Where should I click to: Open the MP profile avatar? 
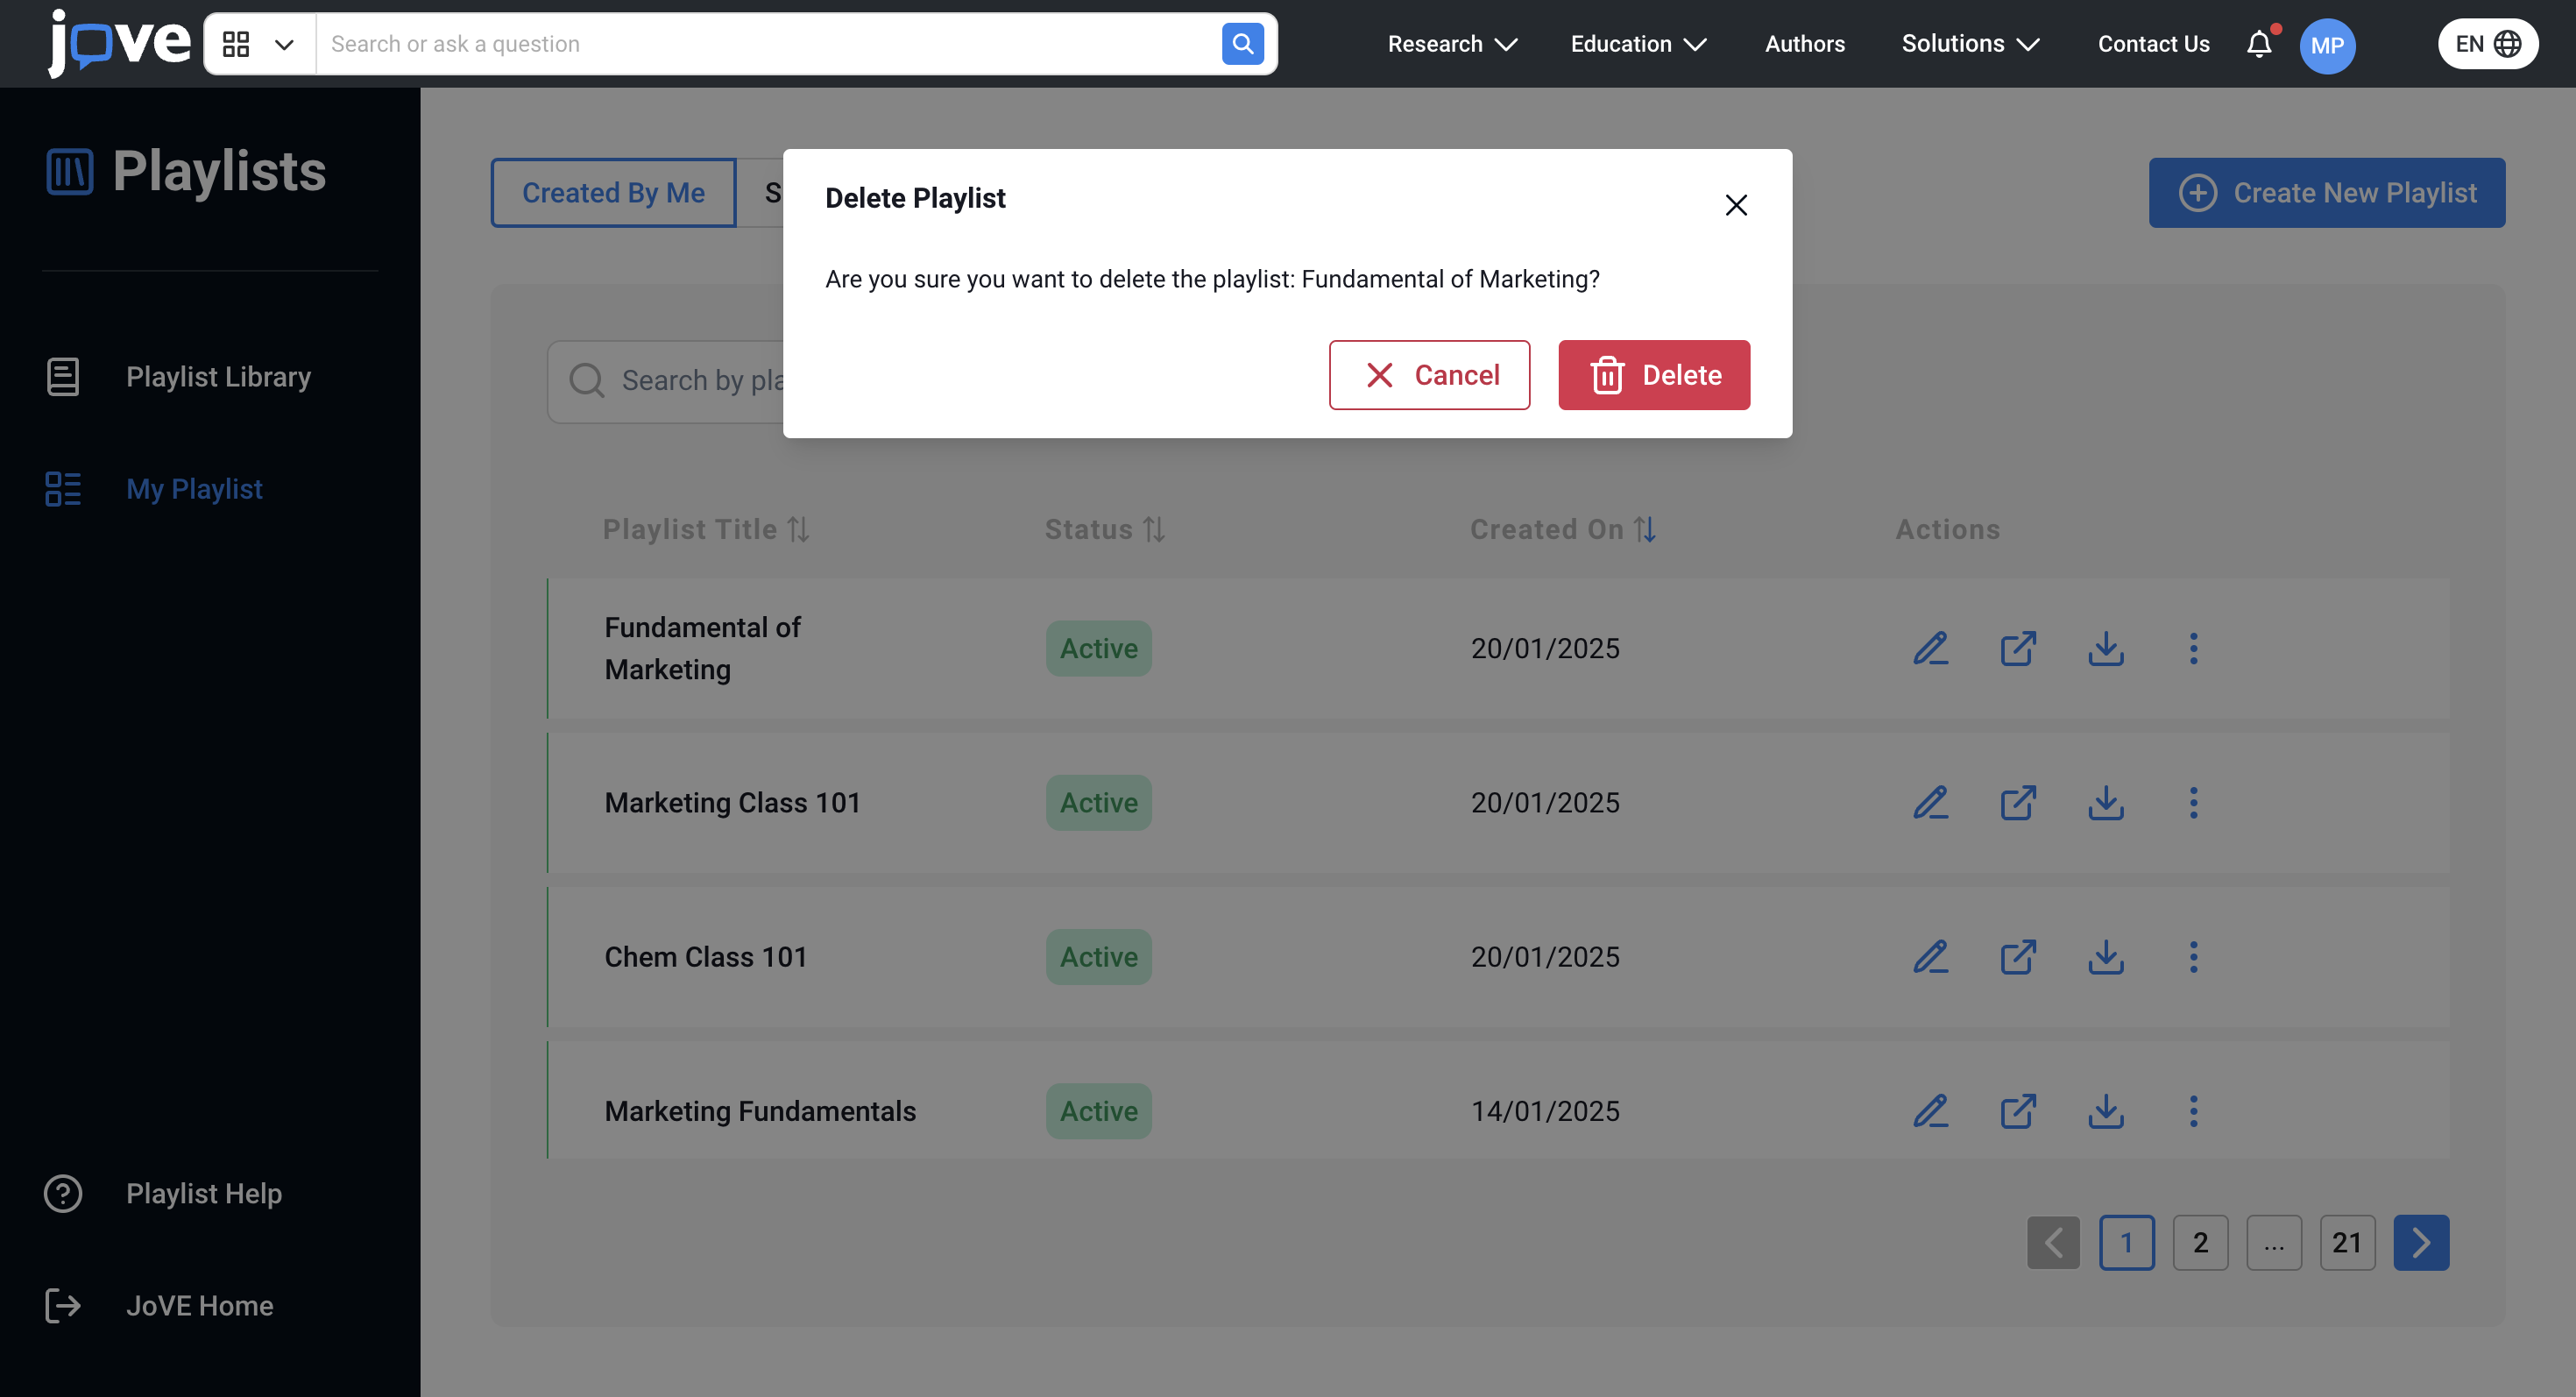2326,45
